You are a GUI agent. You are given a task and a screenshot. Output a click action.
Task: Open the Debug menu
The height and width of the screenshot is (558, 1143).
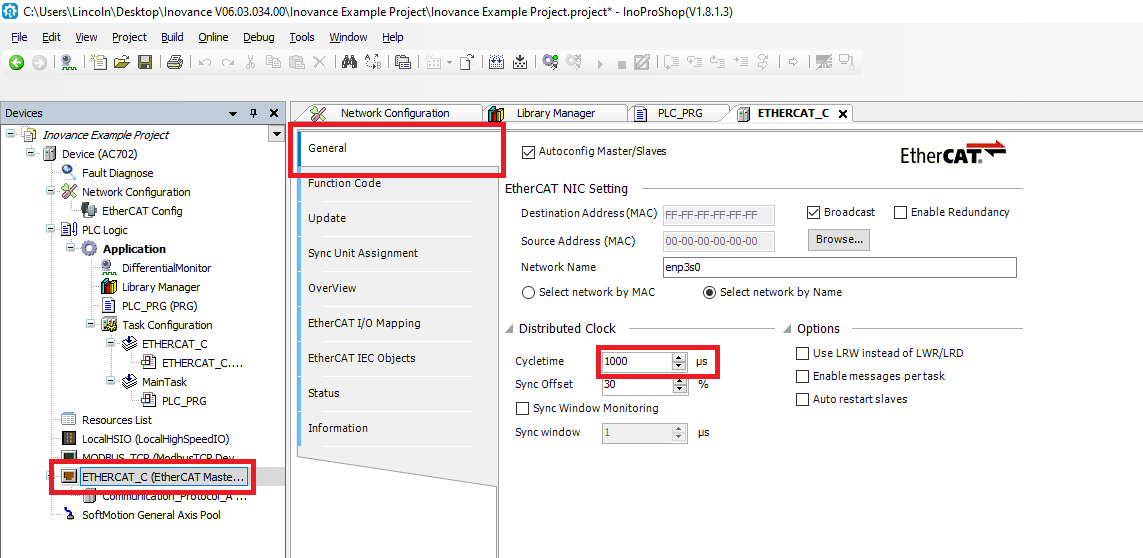[x=258, y=37]
